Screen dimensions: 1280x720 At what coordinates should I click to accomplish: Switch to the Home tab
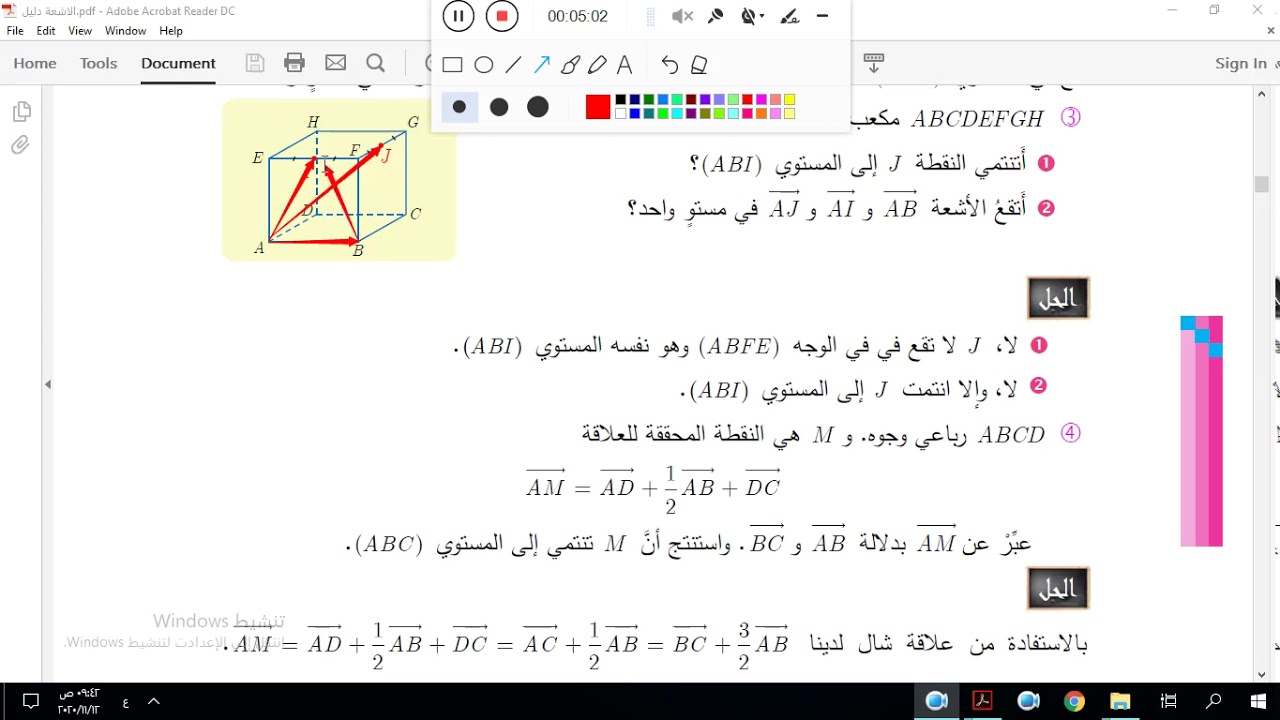click(x=35, y=63)
